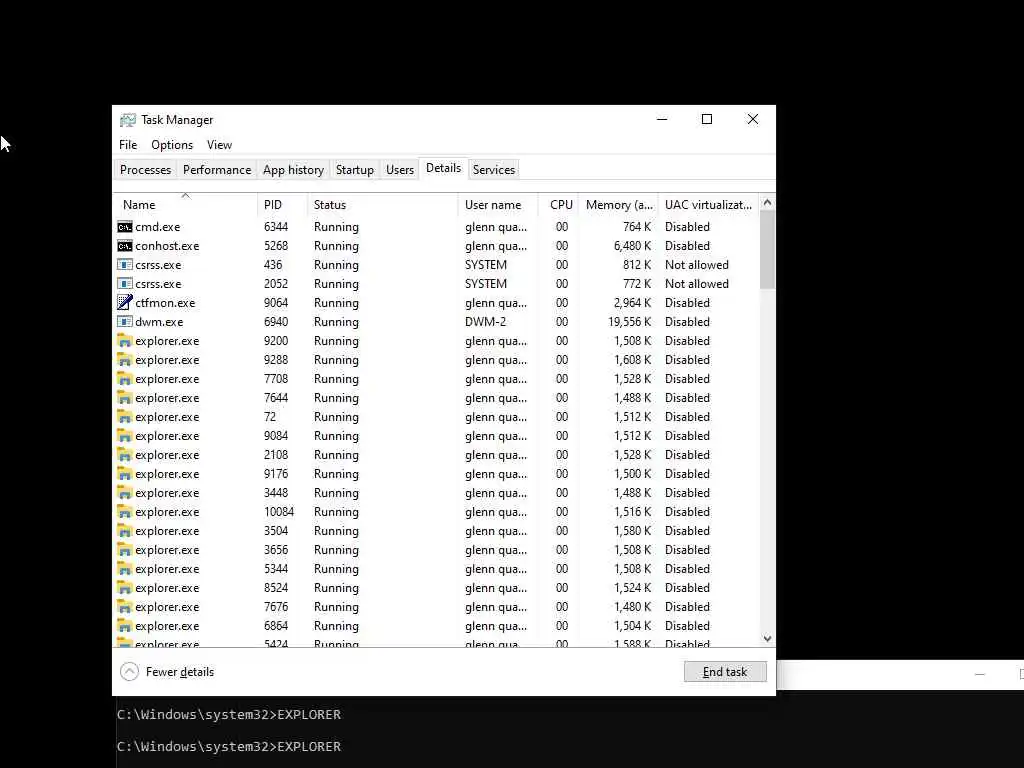1024x768 pixels.
Task: Sort by the PID column header
Action: pos(282,204)
